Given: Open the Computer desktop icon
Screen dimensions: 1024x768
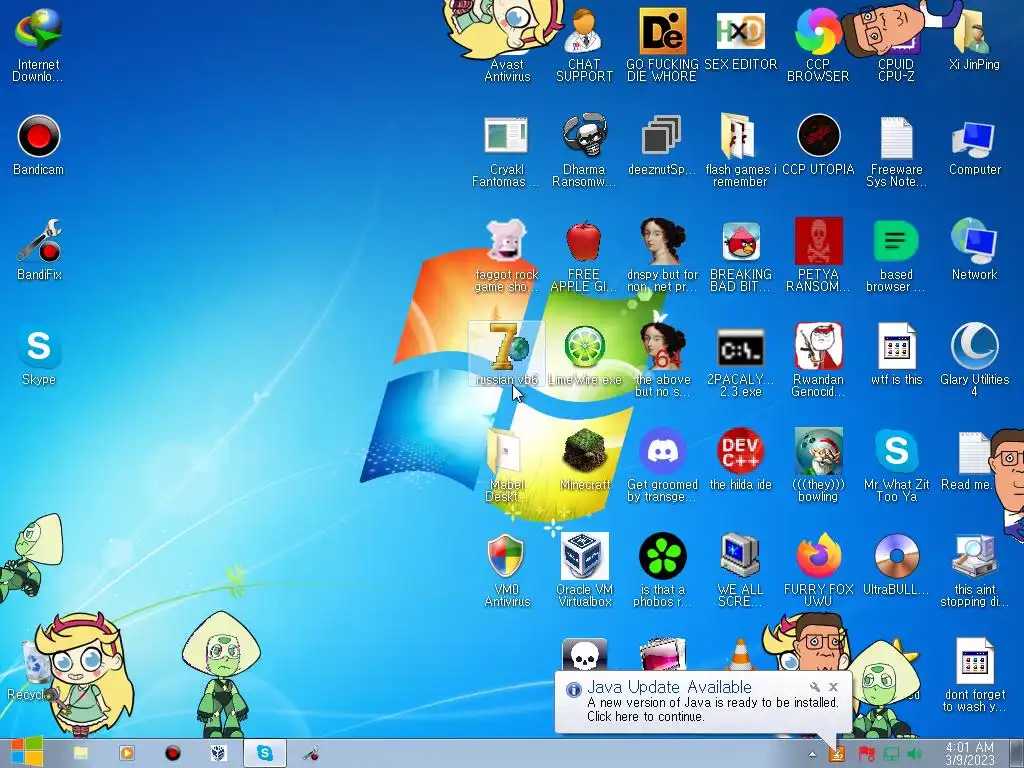Looking at the screenshot, I should click(x=974, y=146).
